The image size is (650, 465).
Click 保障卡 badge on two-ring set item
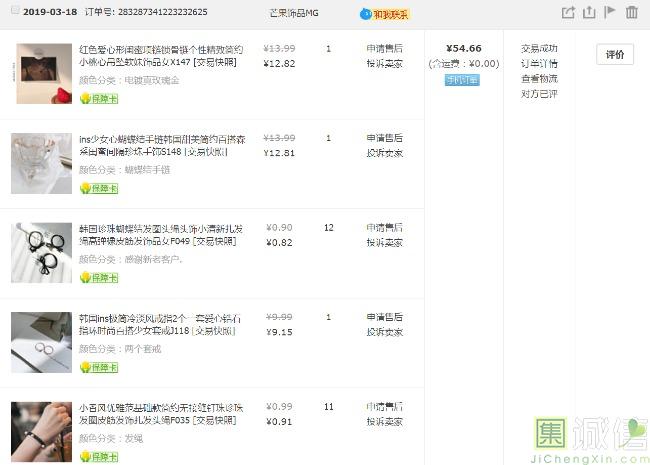[99, 367]
